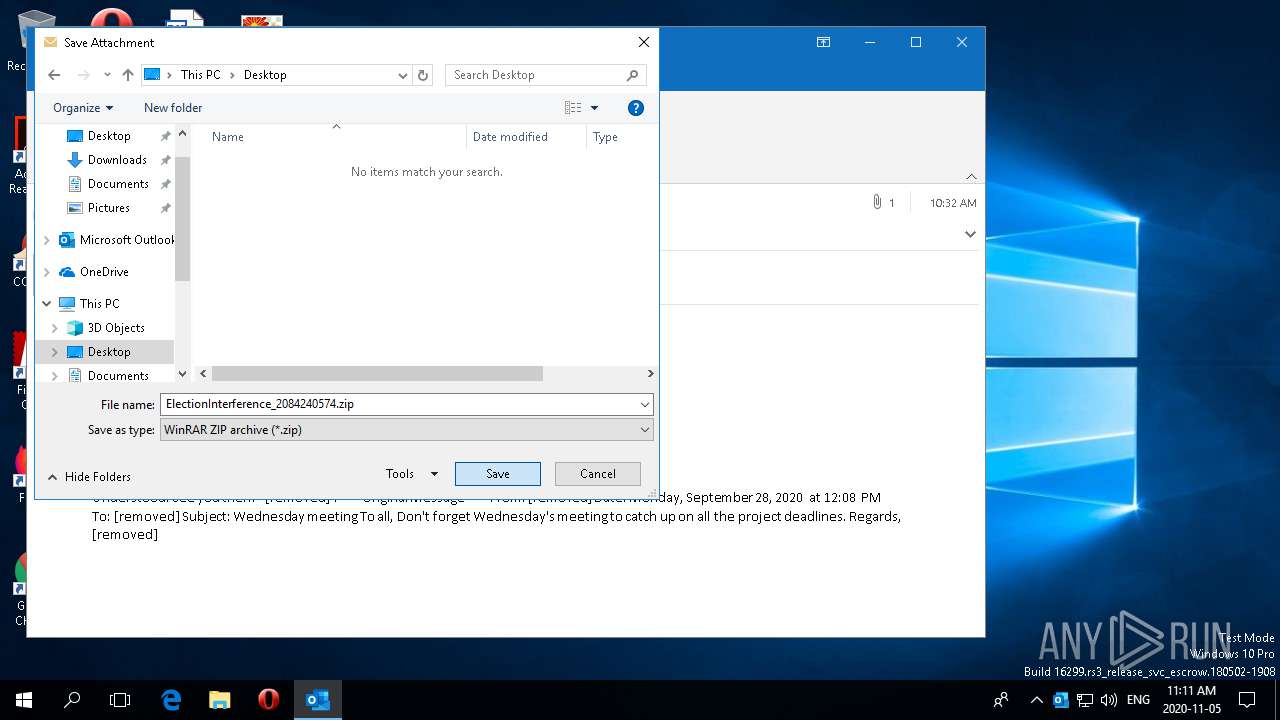Refresh the Desktop folder listing
The image size is (1280, 720).
(x=423, y=75)
